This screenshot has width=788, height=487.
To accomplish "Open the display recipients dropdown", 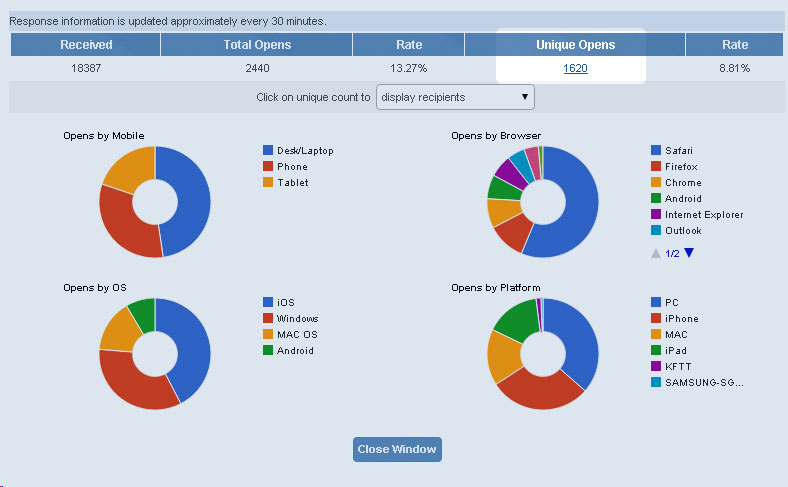I will click(x=455, y=97).
